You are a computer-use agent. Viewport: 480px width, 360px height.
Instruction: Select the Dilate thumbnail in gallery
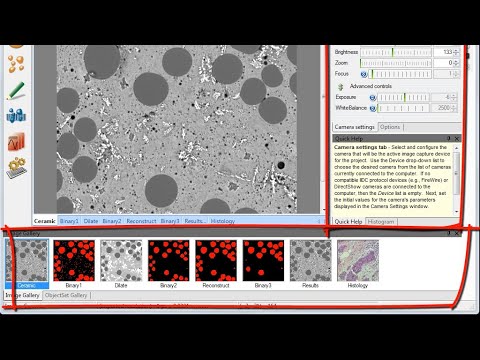click(121, 264)
